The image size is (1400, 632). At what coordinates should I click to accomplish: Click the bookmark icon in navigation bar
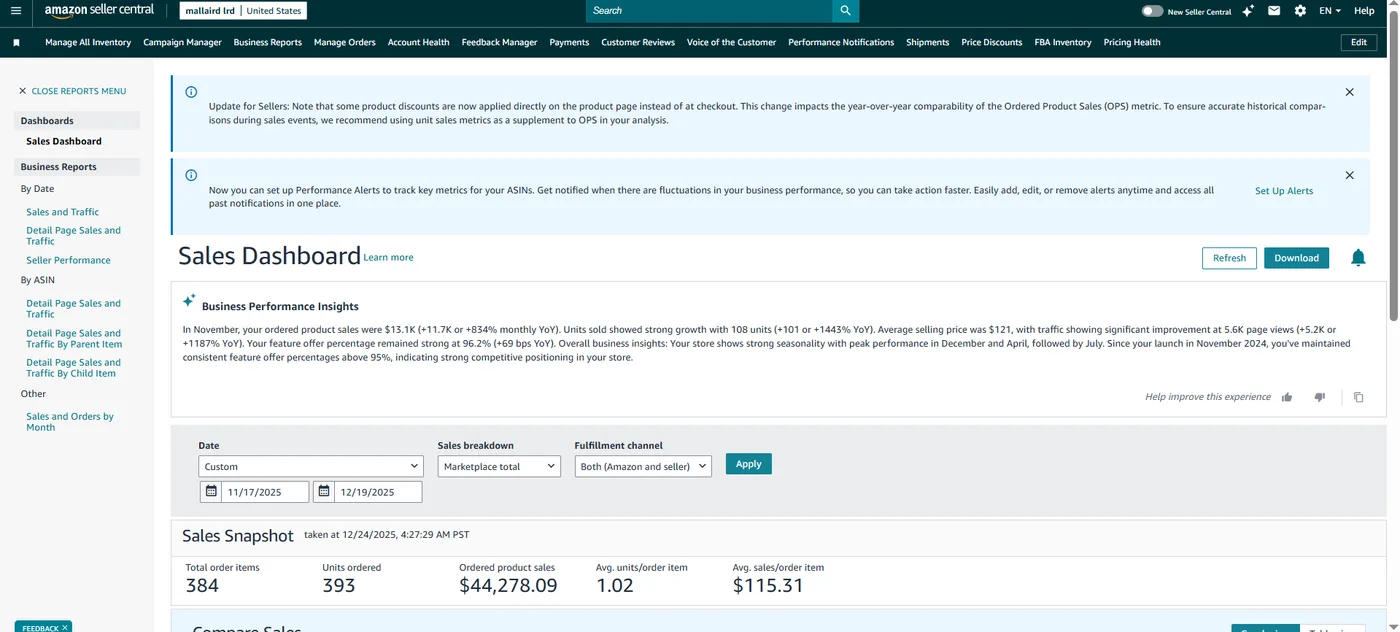(x=17, y=43)
